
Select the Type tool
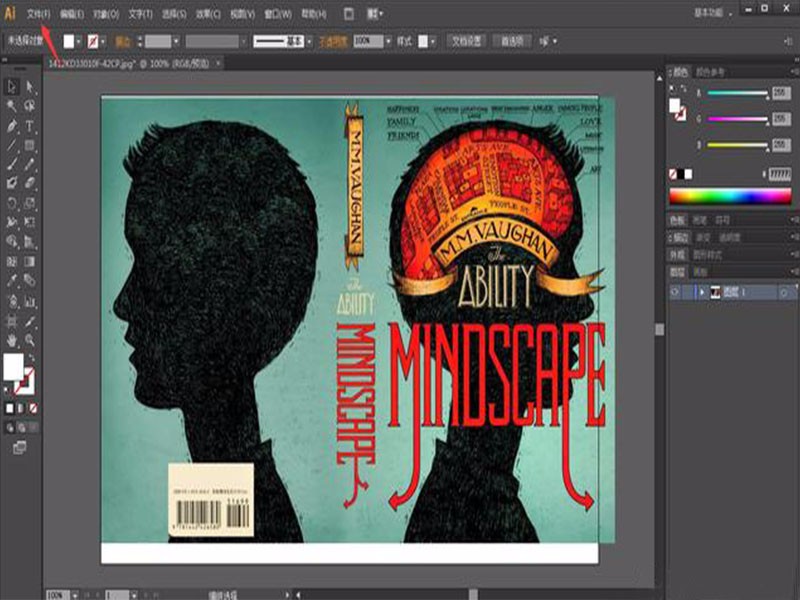(30, 127)
